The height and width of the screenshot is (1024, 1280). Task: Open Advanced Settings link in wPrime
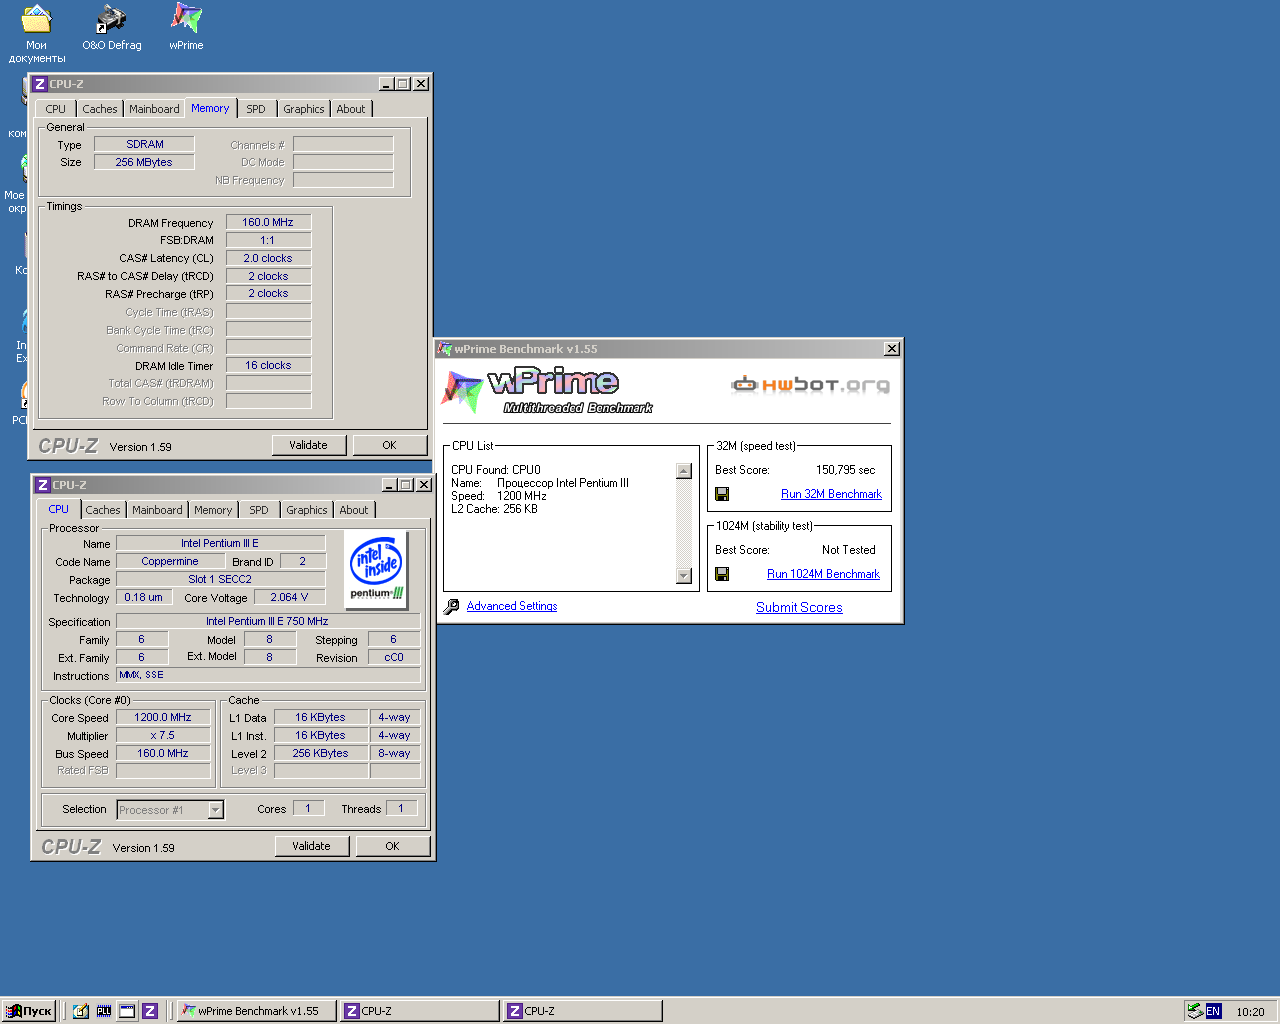point(512,606)
